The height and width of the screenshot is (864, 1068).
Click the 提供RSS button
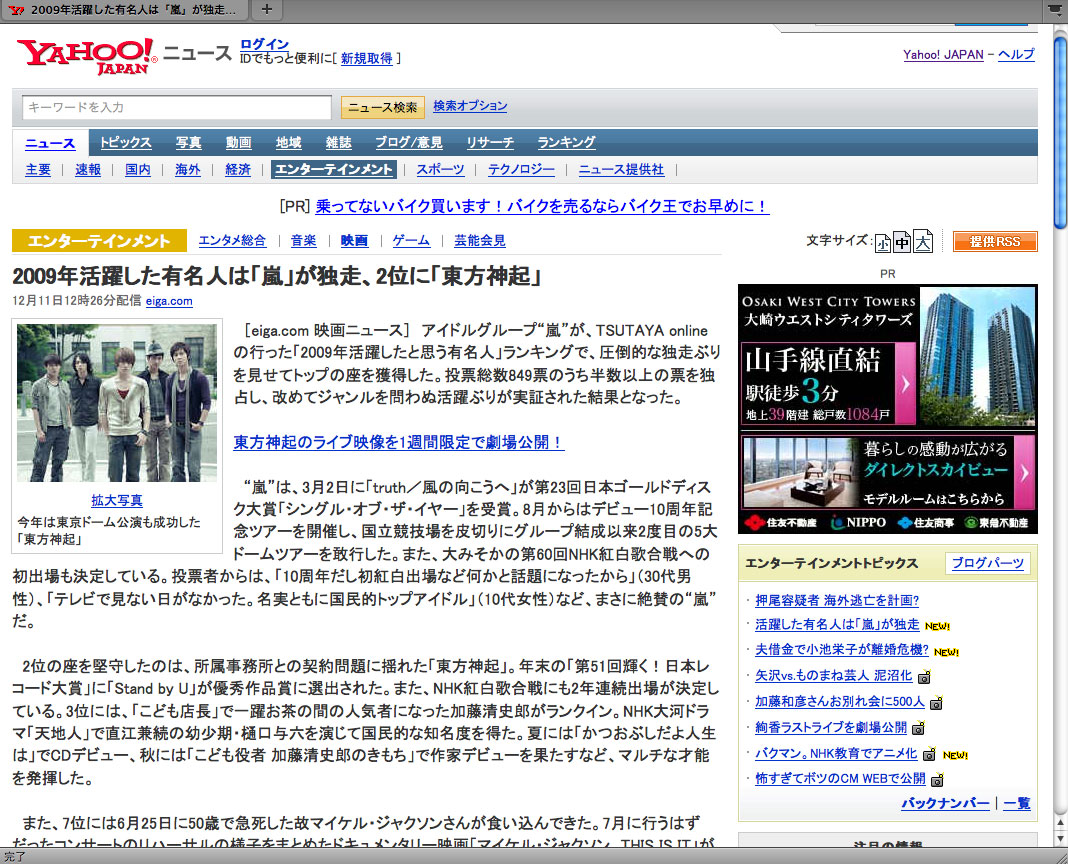tap(994, 241)
